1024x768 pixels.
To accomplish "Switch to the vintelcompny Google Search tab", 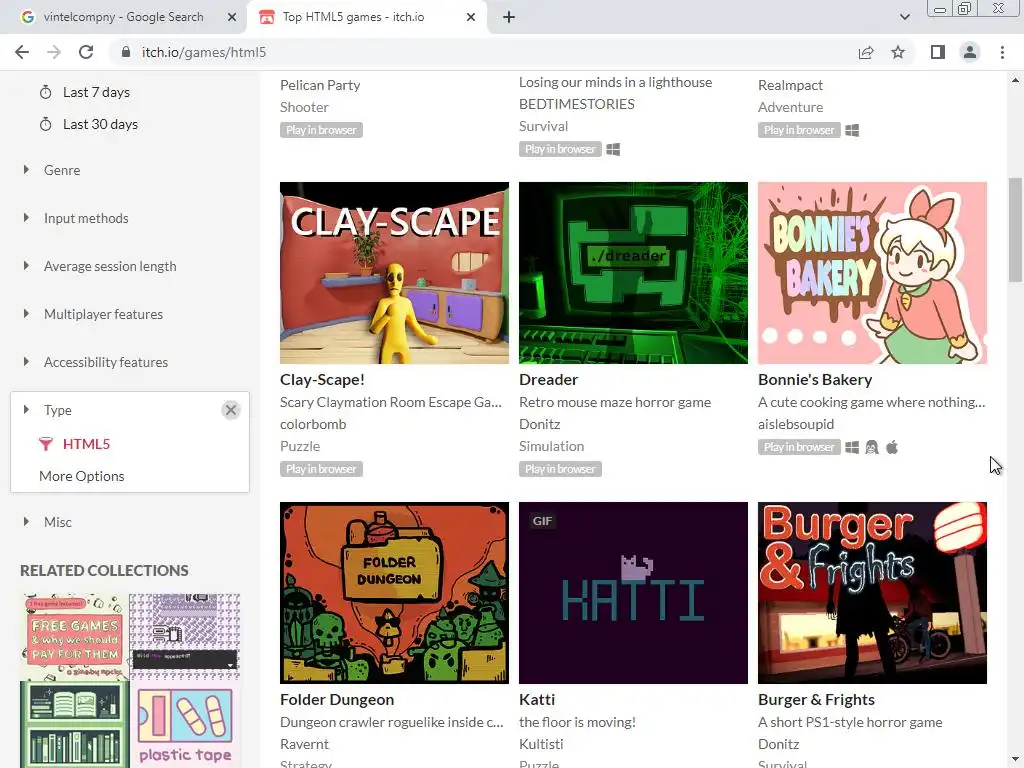I will (123, 17).
